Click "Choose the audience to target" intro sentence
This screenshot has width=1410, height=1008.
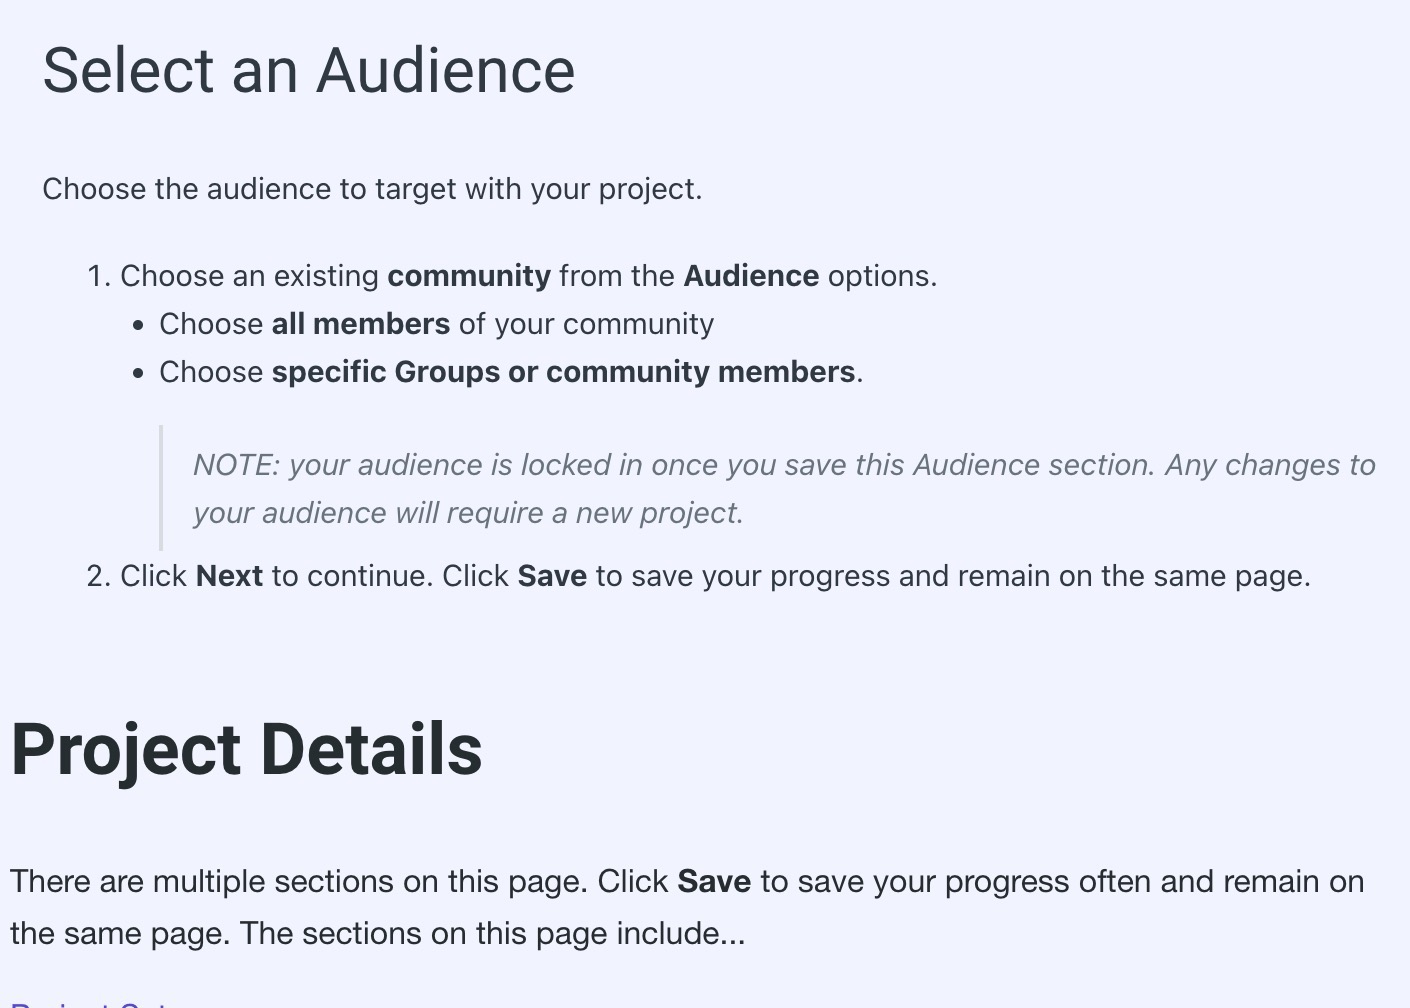click(372, 189)
